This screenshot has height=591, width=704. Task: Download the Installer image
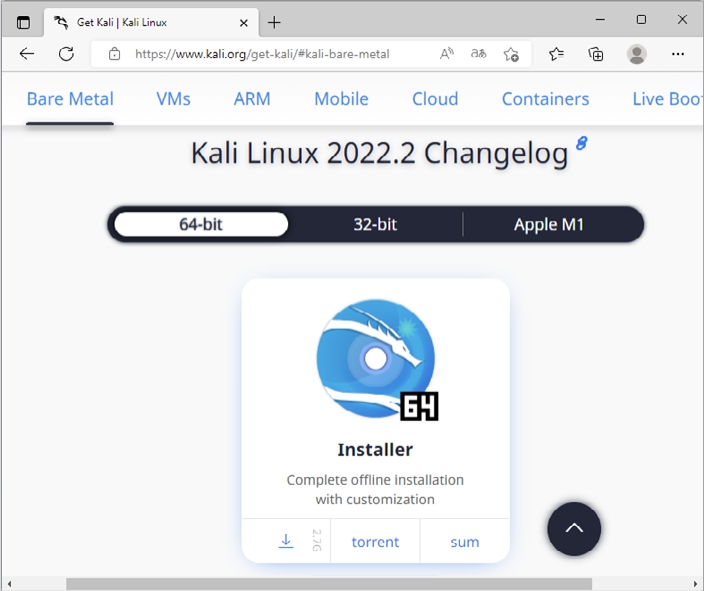click(x=286, y=541)
